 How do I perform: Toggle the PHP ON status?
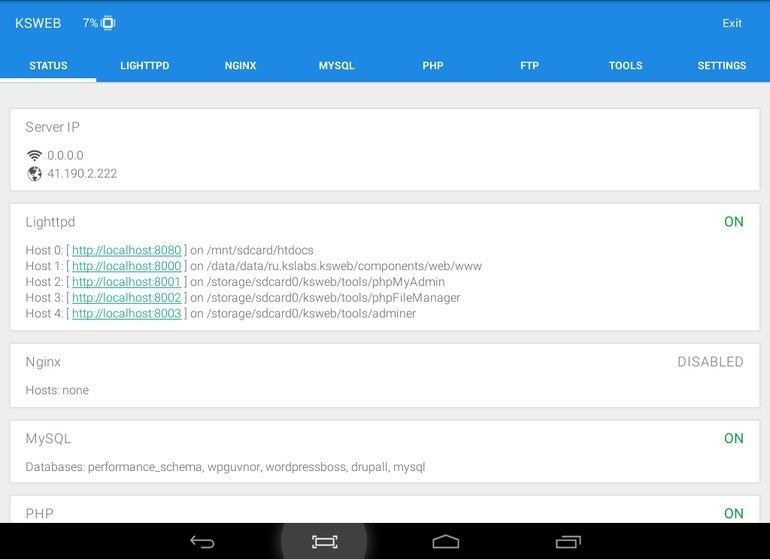734,513
